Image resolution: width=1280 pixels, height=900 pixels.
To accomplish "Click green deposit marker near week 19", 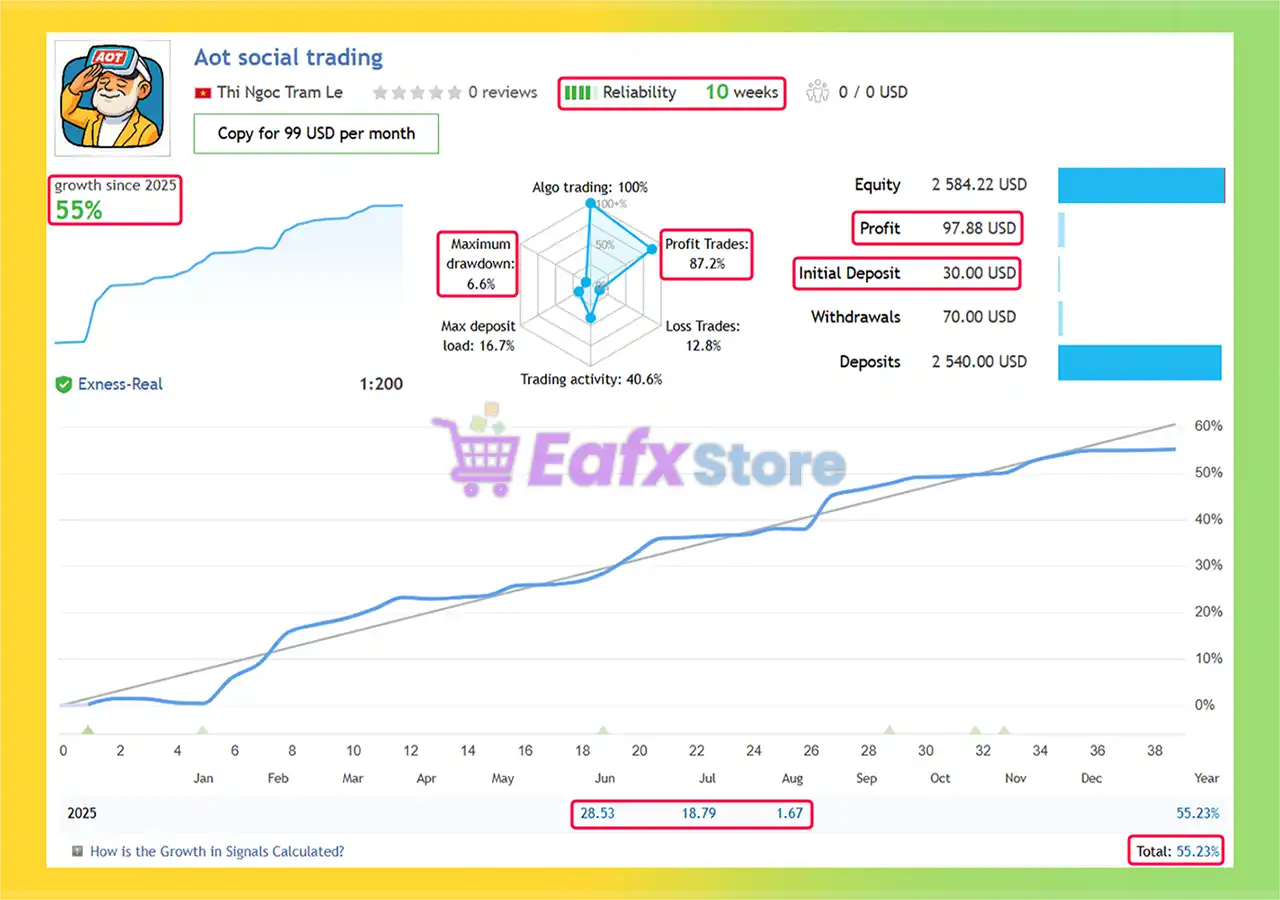I will [603, 731].
